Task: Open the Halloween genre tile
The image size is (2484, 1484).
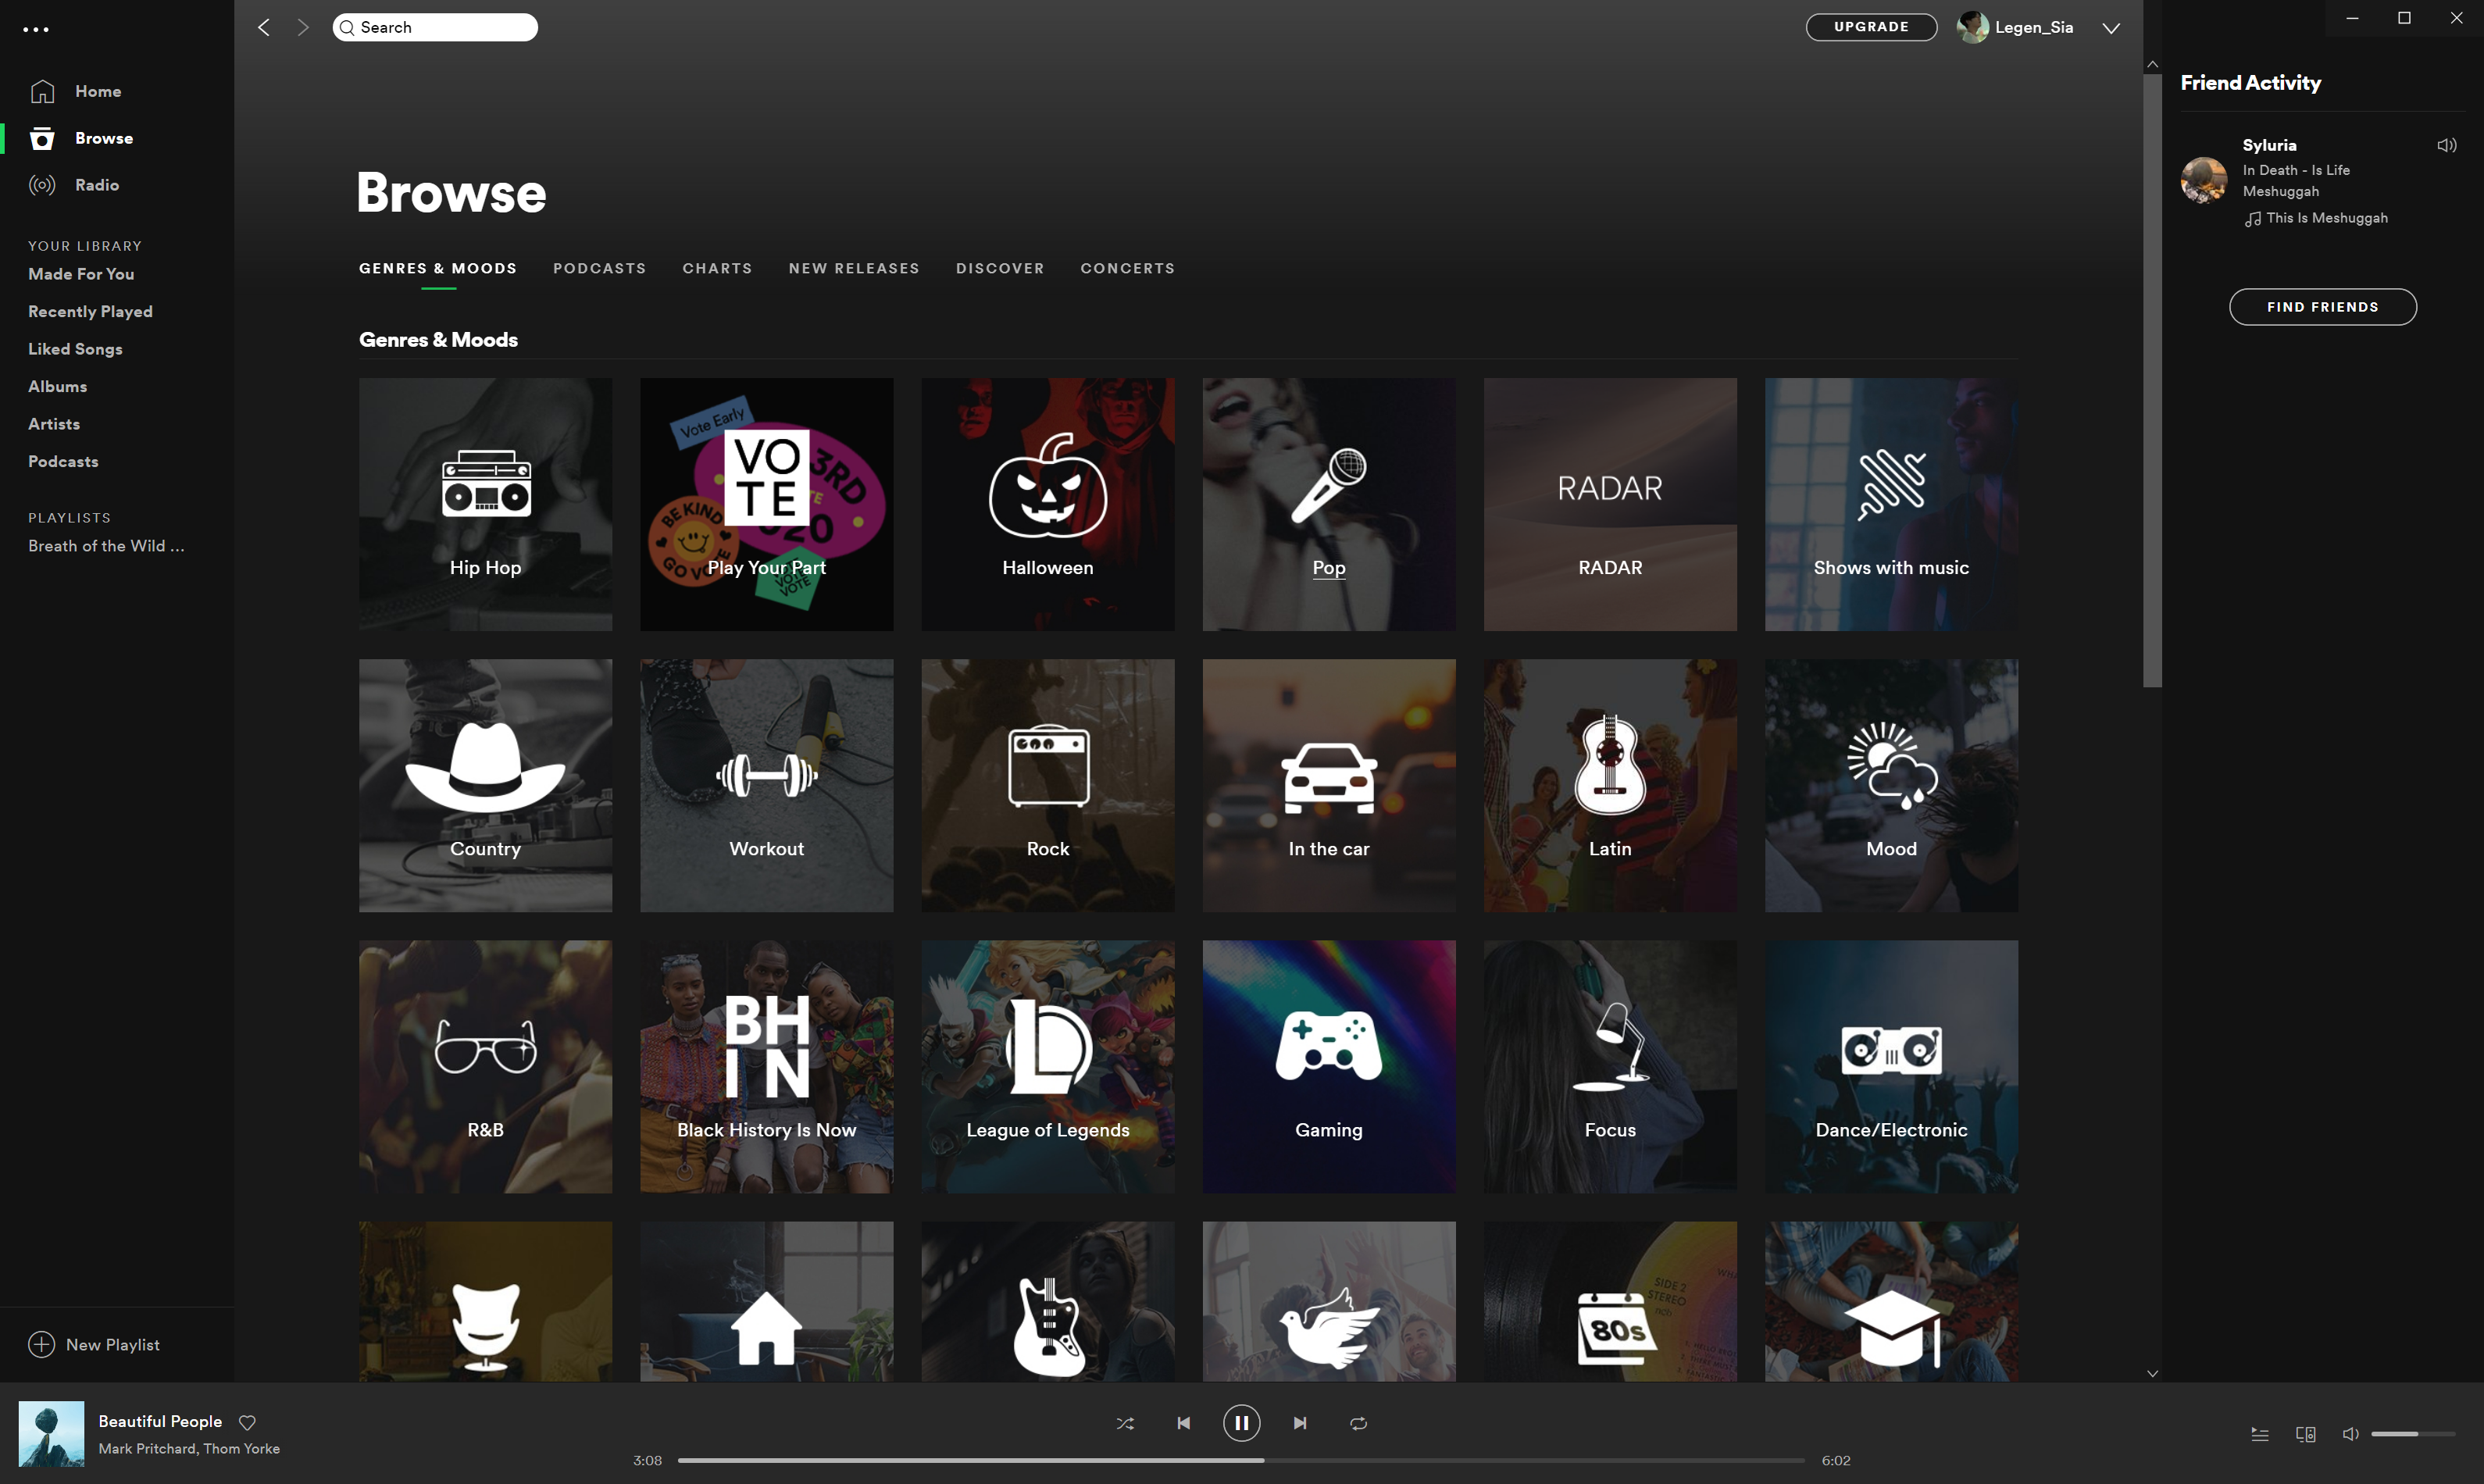Action: click(x=1047, y=504)
